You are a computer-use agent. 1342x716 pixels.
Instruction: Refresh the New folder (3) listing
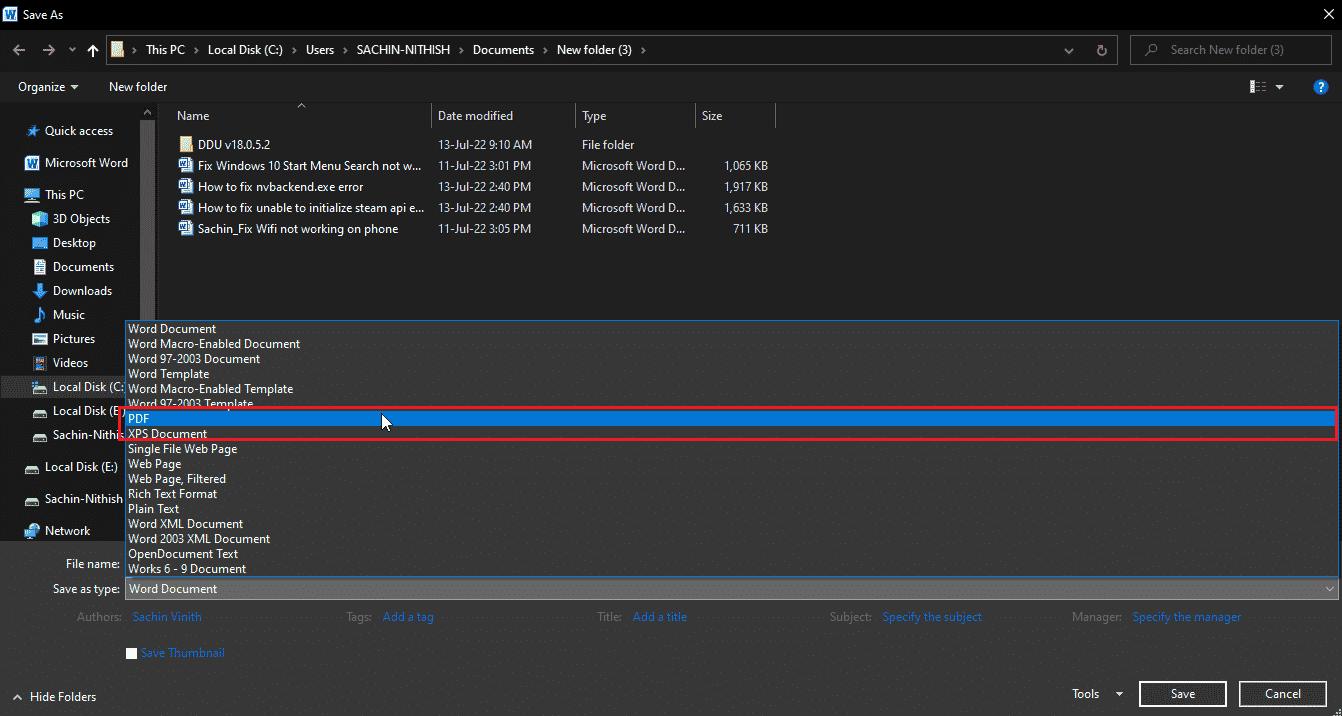point(1101,50)
